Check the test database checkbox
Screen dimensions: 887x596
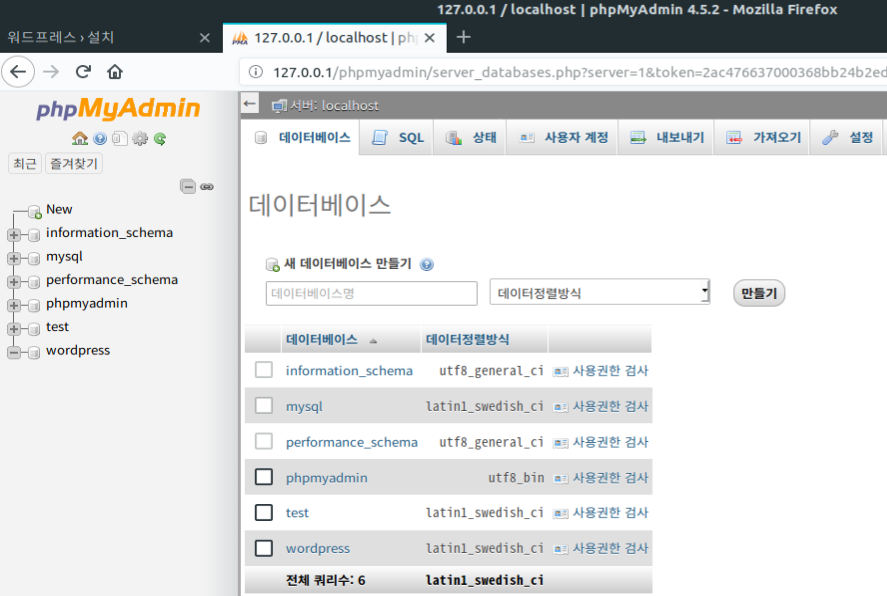point(264,512)
